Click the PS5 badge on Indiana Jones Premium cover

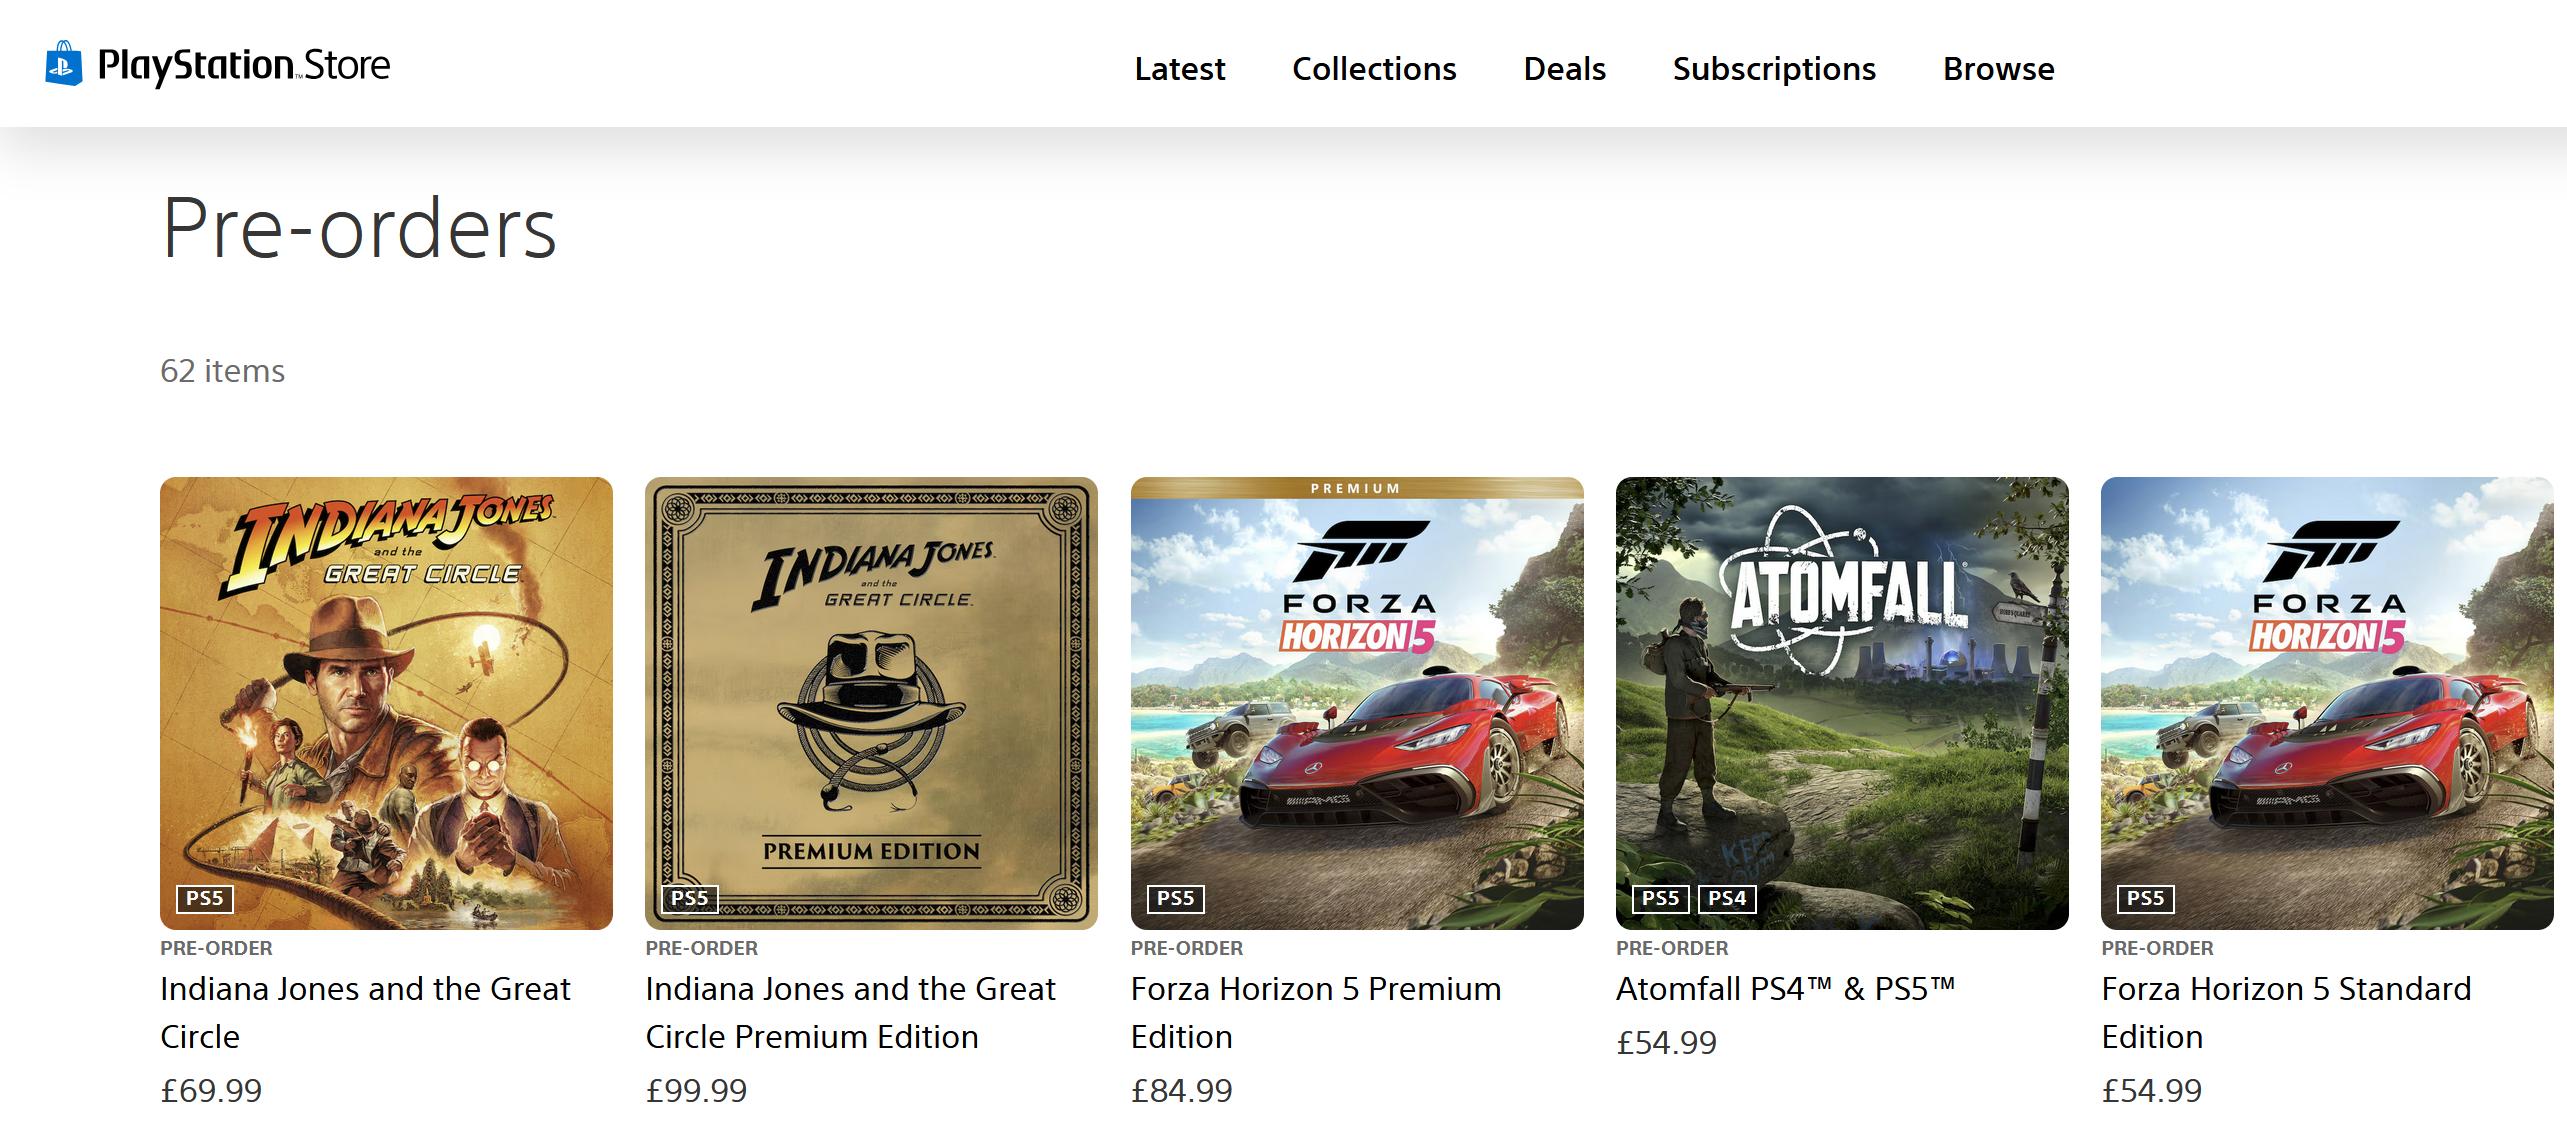coord(690,898)
